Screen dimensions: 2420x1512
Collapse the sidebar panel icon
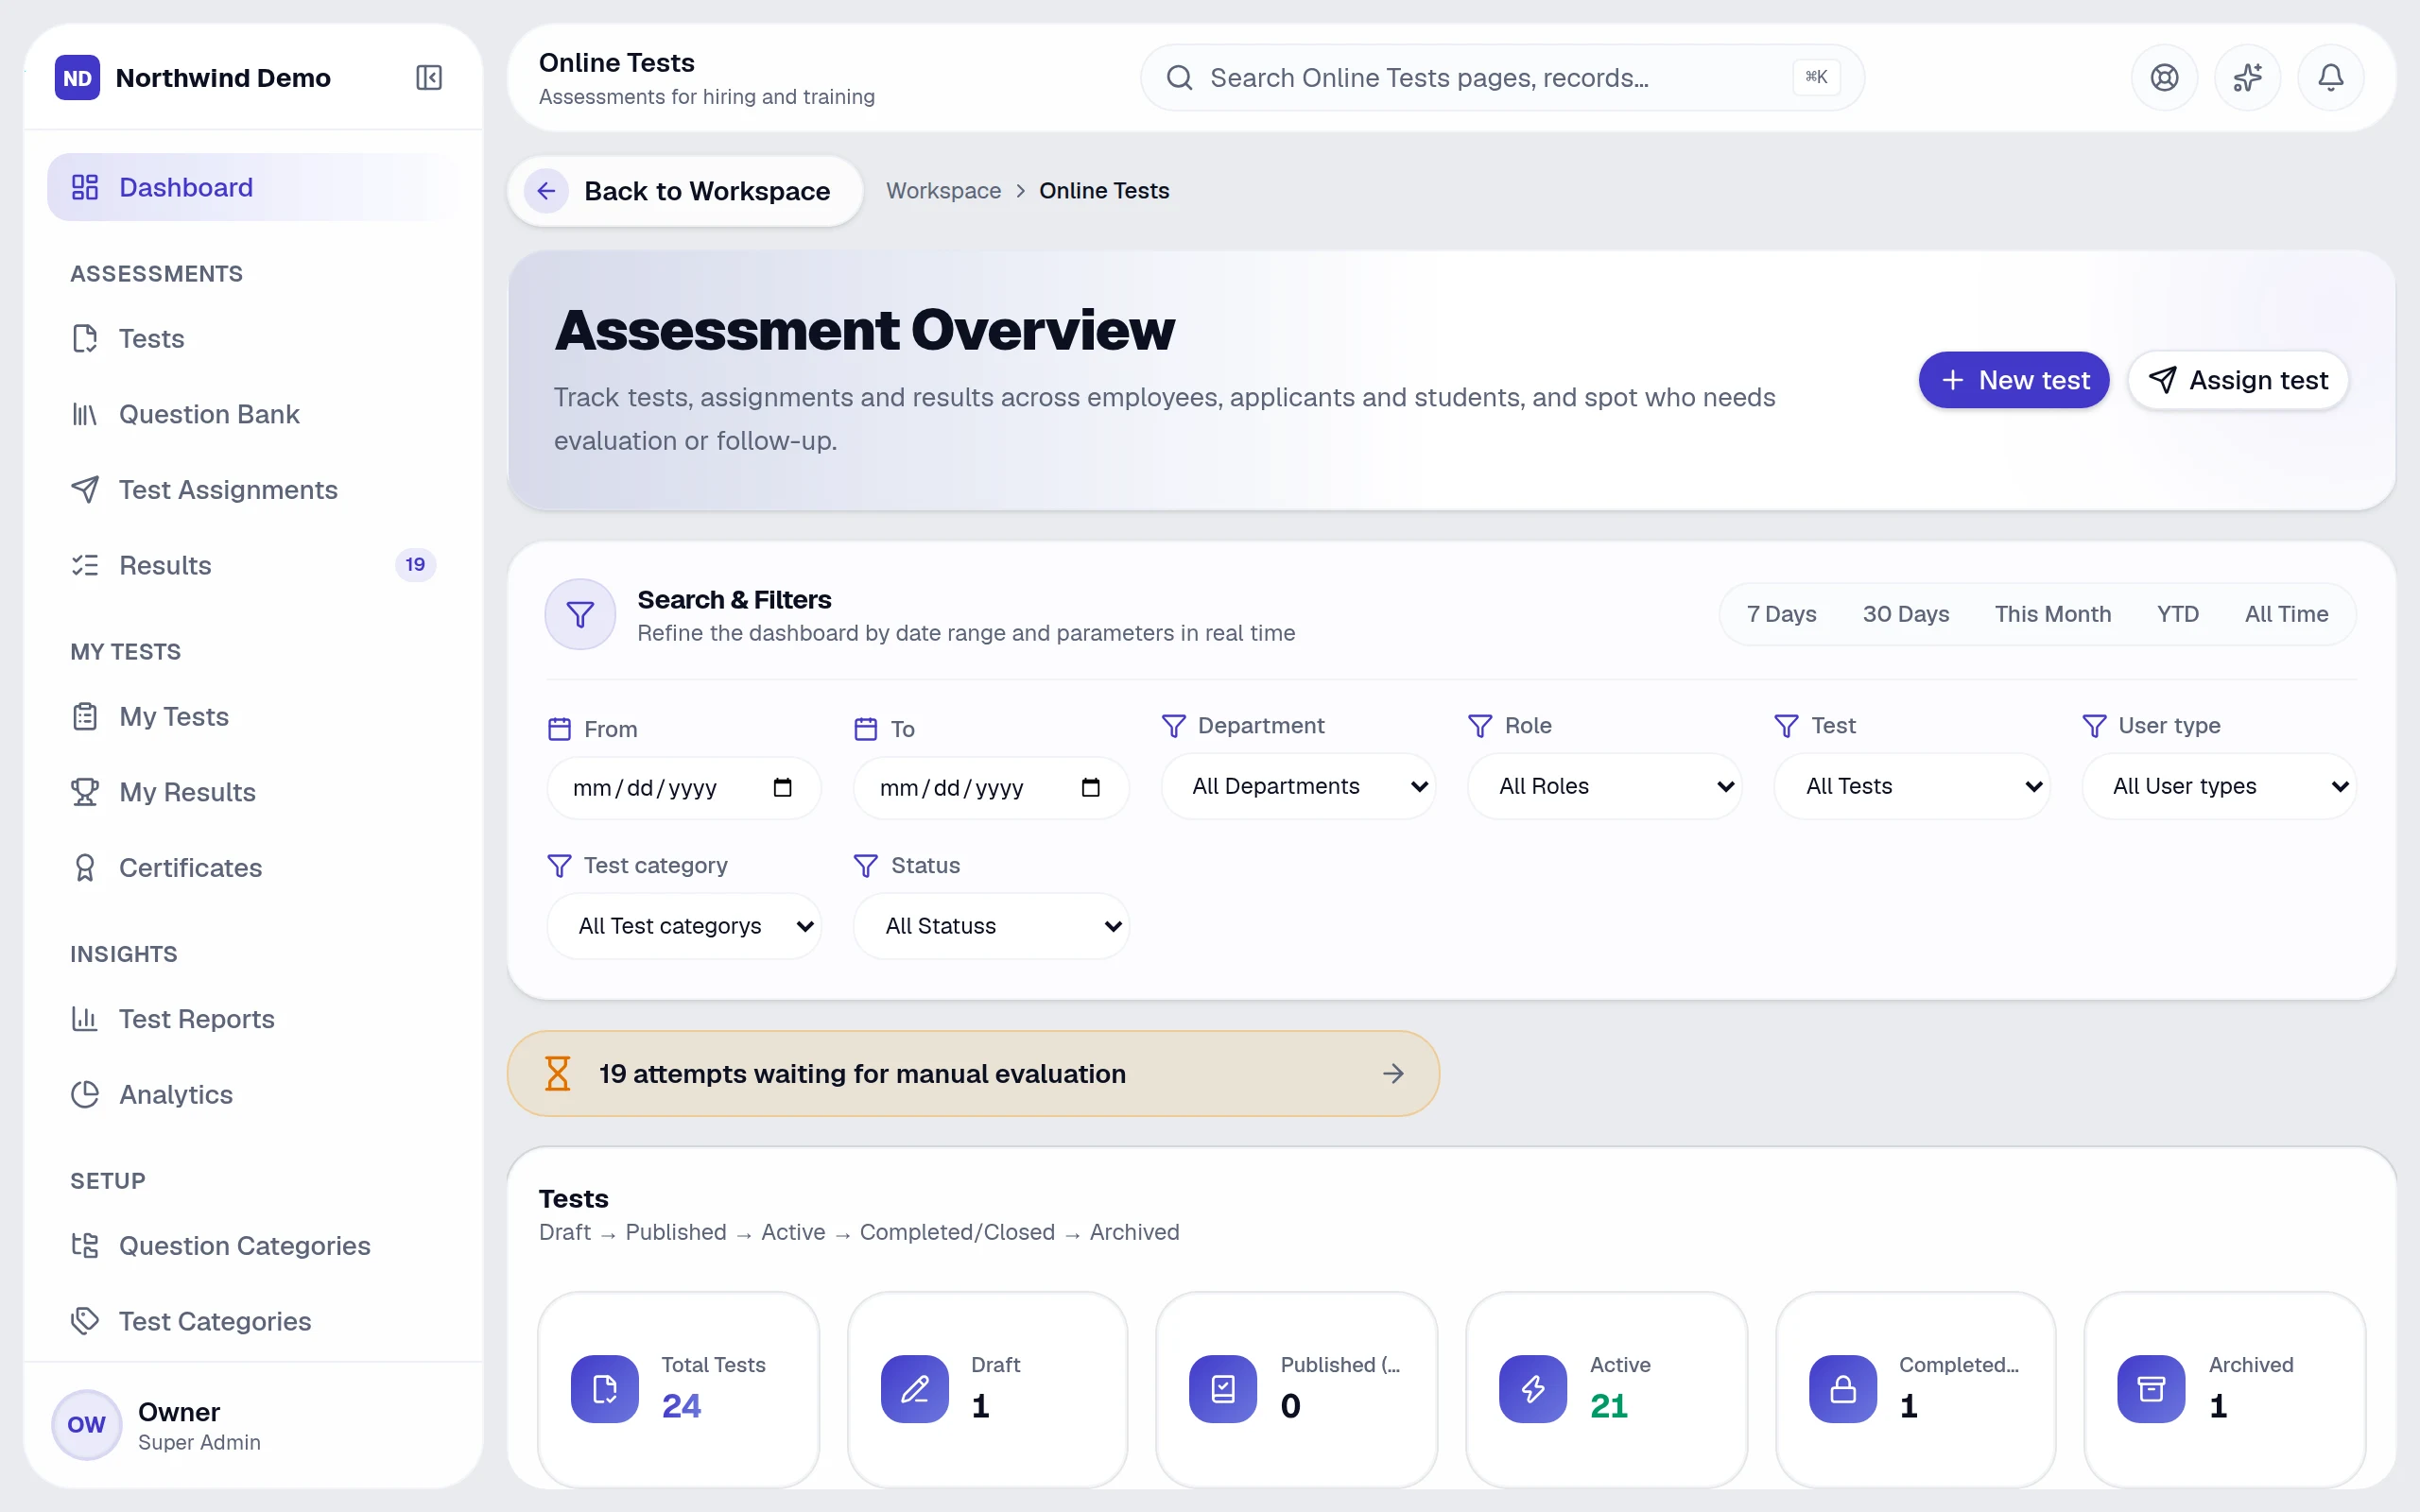pos(429,78)
